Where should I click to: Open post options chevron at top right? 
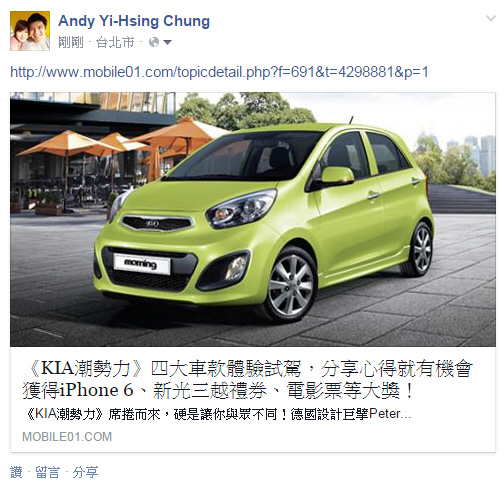pyautogui.click(x=491, y=18)
